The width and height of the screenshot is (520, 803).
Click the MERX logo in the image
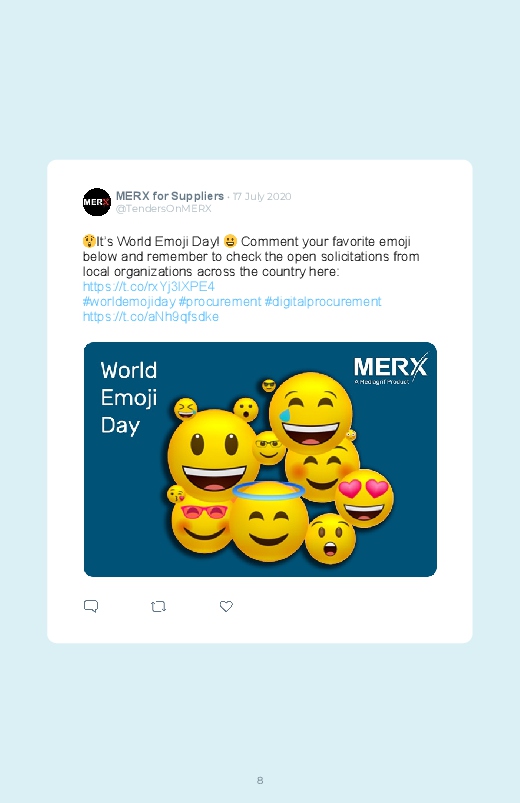tap(391, 369)
